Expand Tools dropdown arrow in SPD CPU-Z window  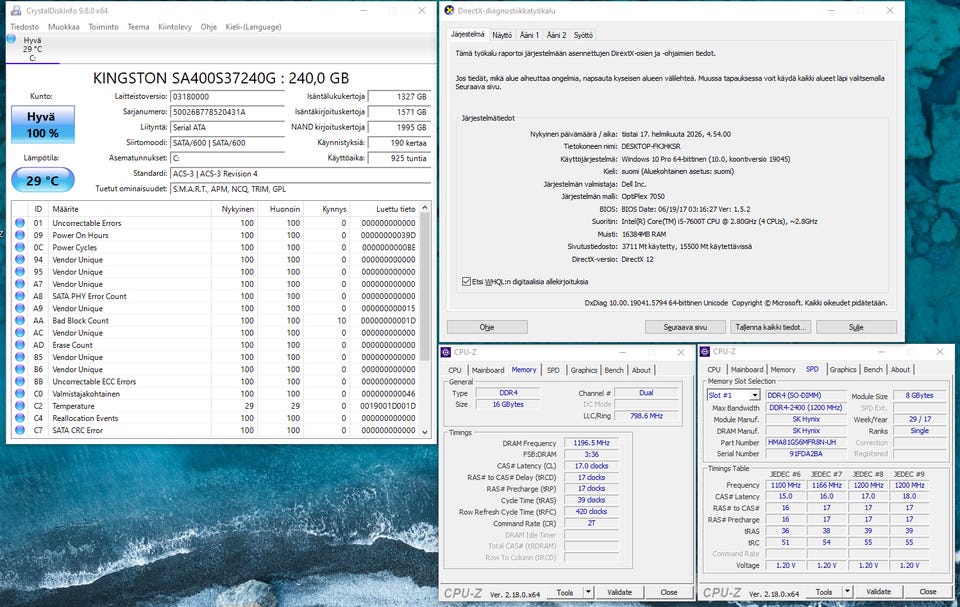click(x=846, y=592)
